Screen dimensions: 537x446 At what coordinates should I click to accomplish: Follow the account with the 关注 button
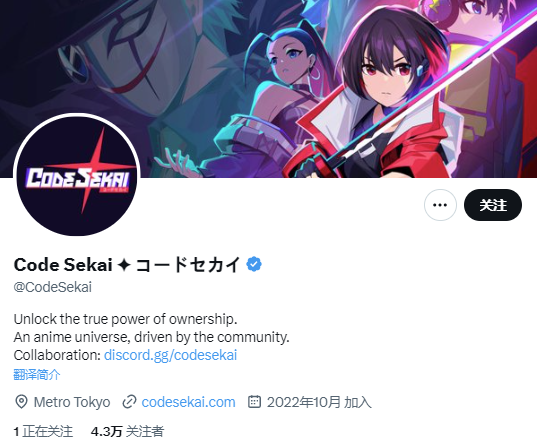[493, 205]
